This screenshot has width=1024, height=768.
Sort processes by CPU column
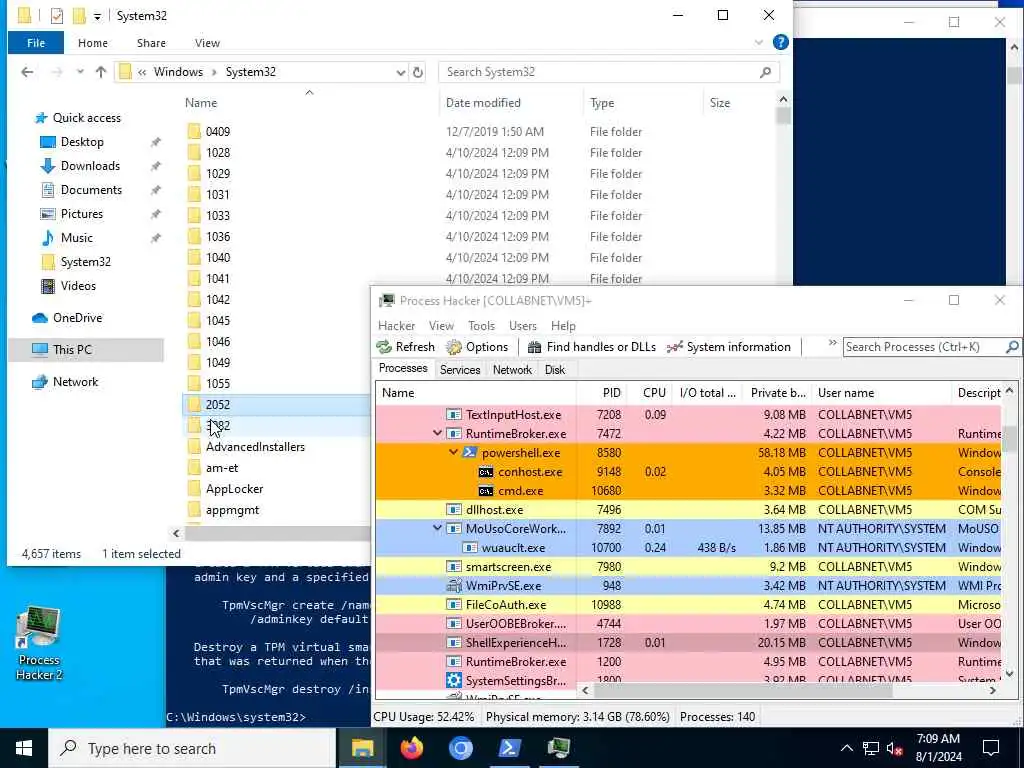[x=650, y=392]
